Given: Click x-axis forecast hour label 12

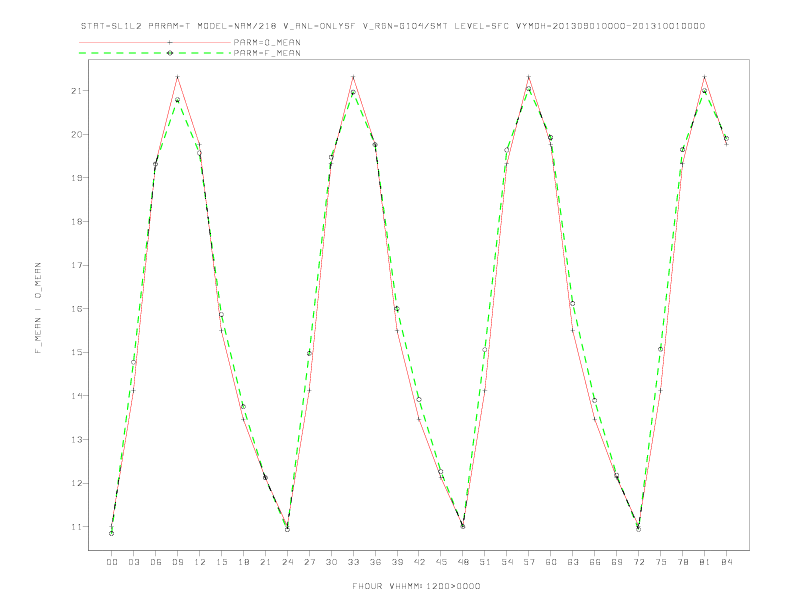Looking at the screenshot, I should [x=200, y=562].
